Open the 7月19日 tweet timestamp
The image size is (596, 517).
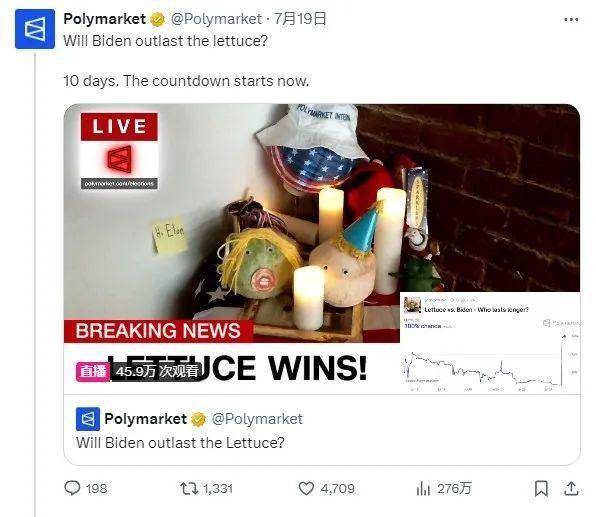(x=300, y=19)
